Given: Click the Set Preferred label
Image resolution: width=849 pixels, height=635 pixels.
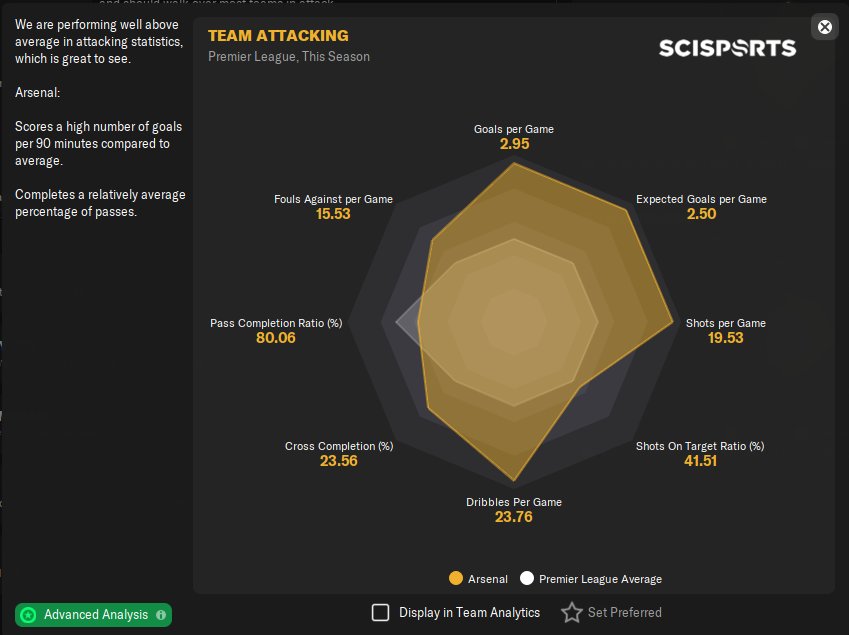Looking at the screenshot, I should point(624,612).
